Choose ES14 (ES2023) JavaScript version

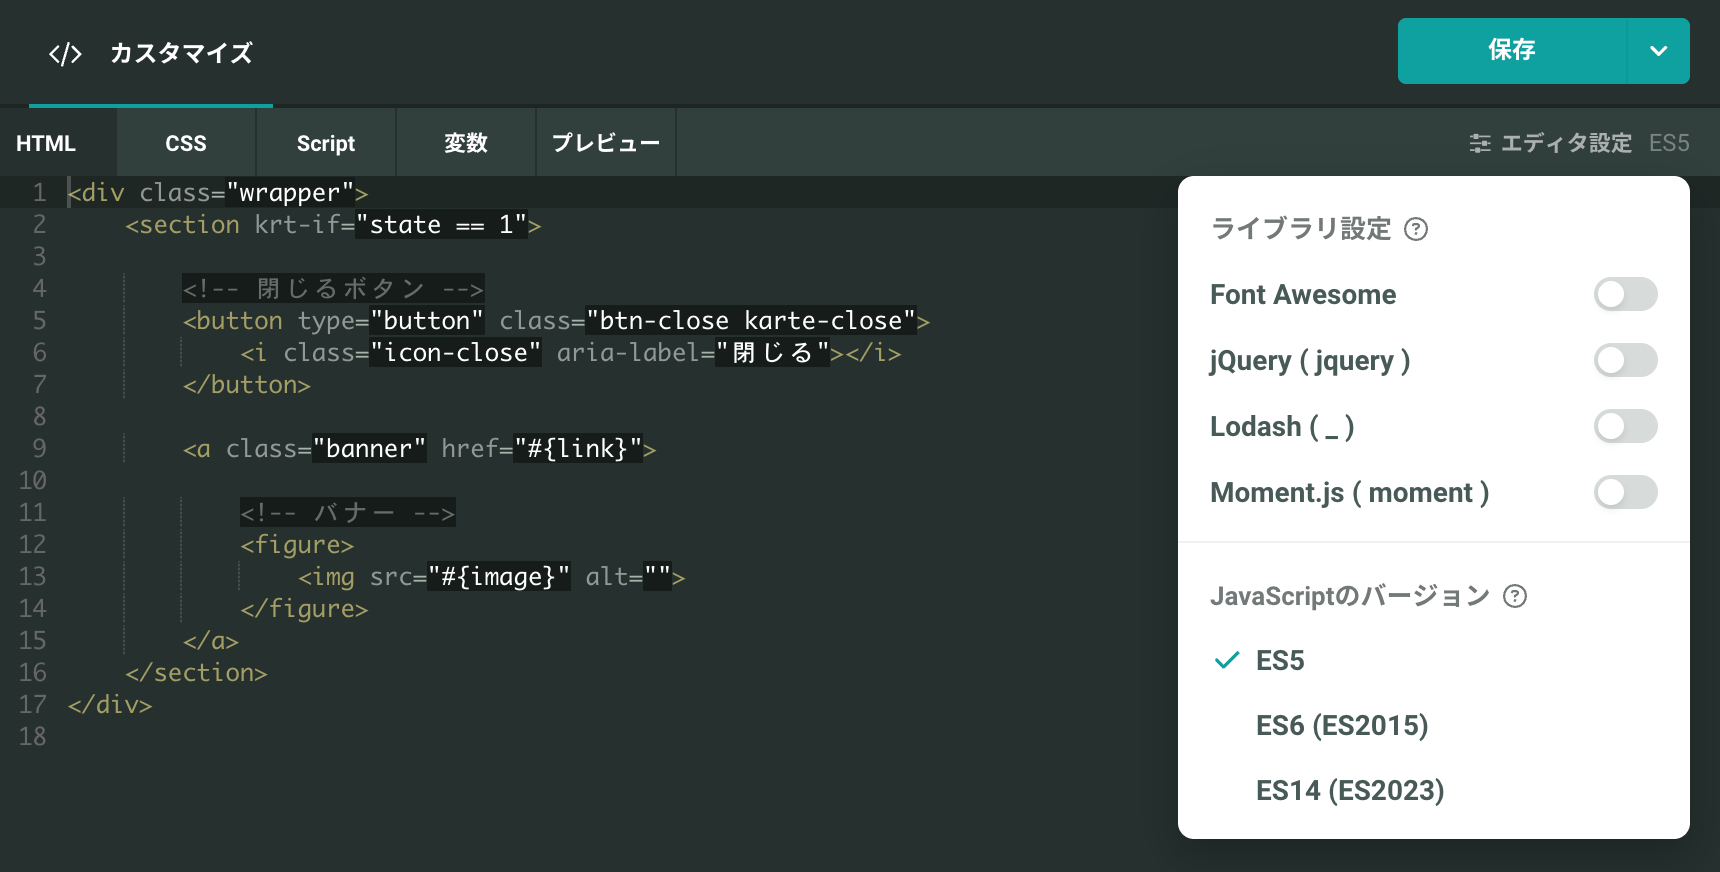coord(1350,790)
